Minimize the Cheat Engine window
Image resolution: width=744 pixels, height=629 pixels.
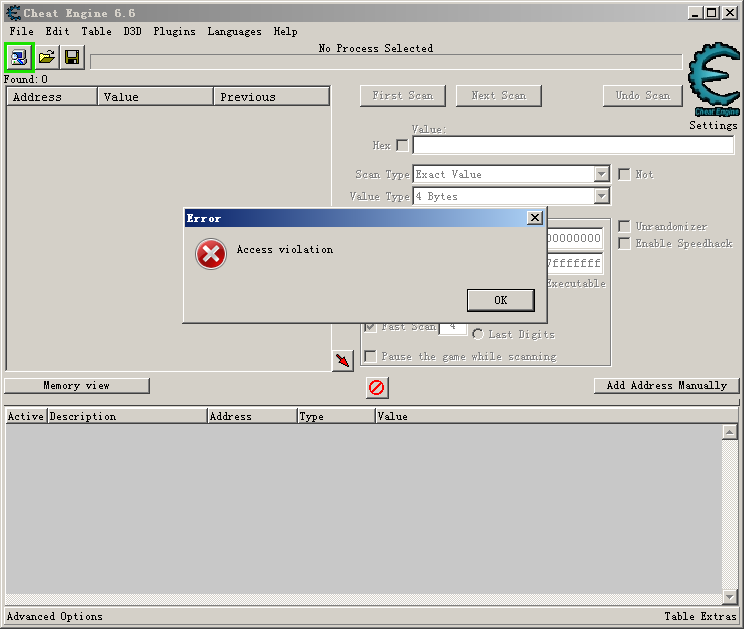tap(695, 13)
